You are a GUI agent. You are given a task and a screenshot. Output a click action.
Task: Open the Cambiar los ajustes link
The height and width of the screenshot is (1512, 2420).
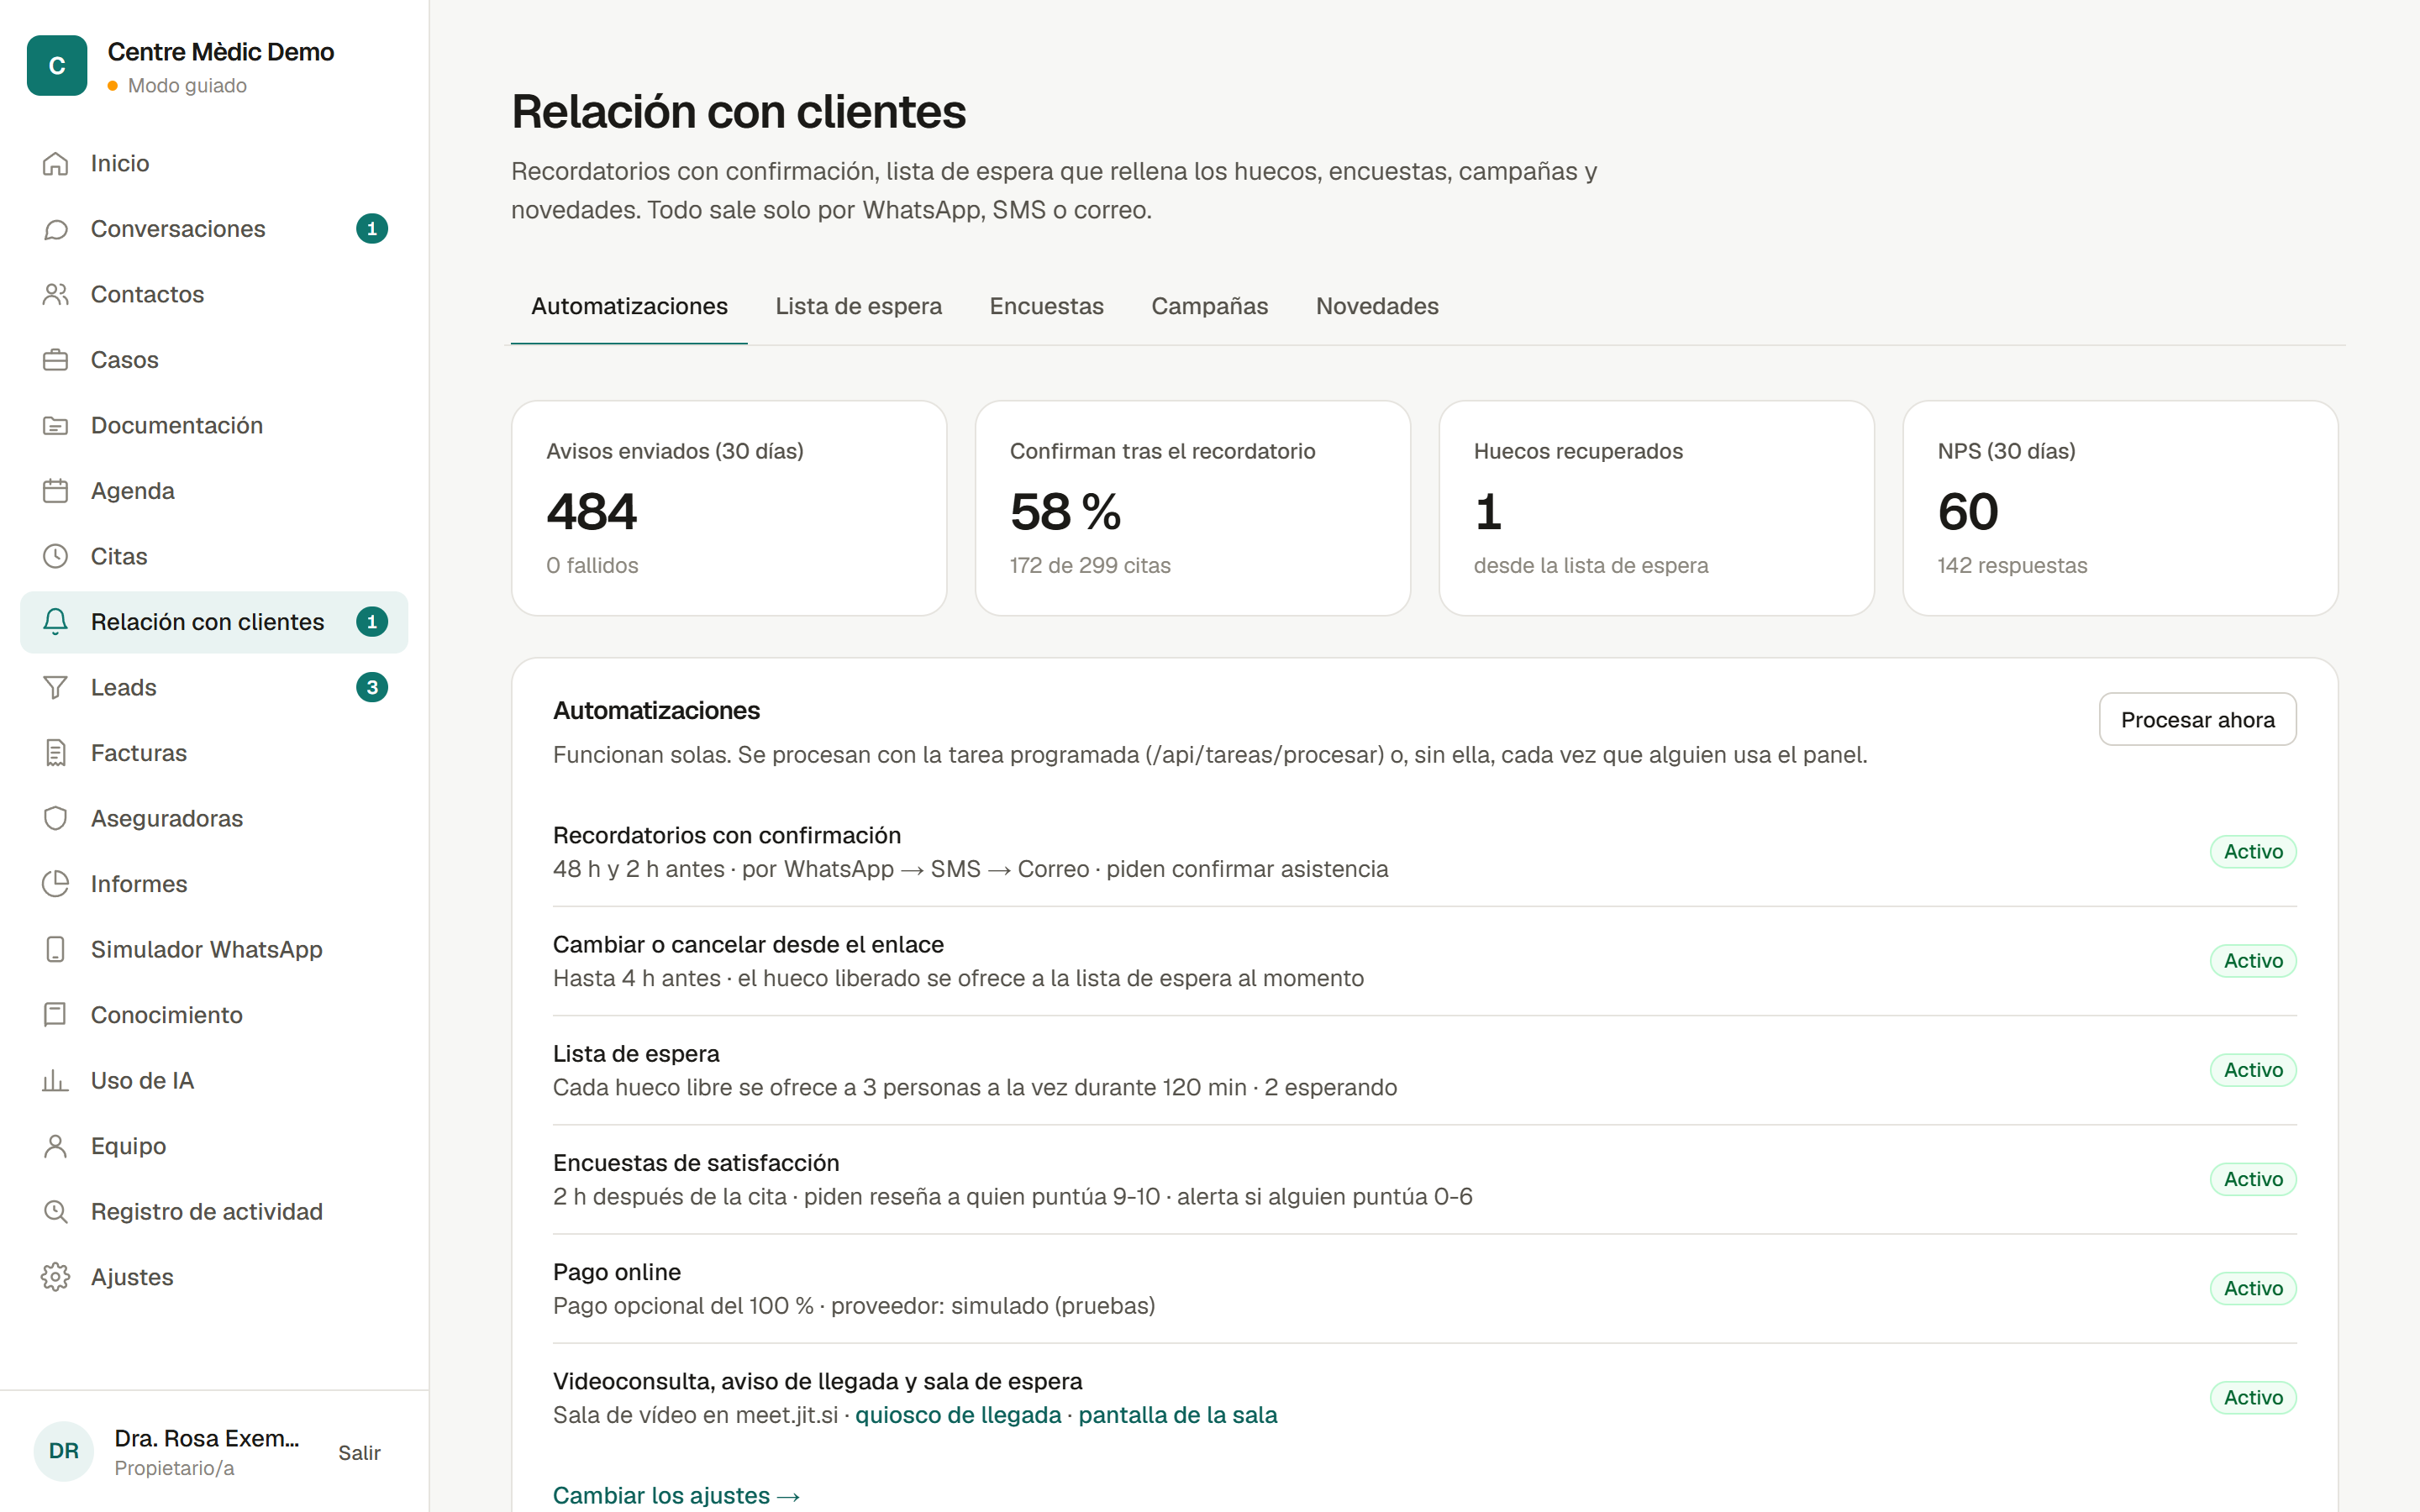(x=676, y=1495)
